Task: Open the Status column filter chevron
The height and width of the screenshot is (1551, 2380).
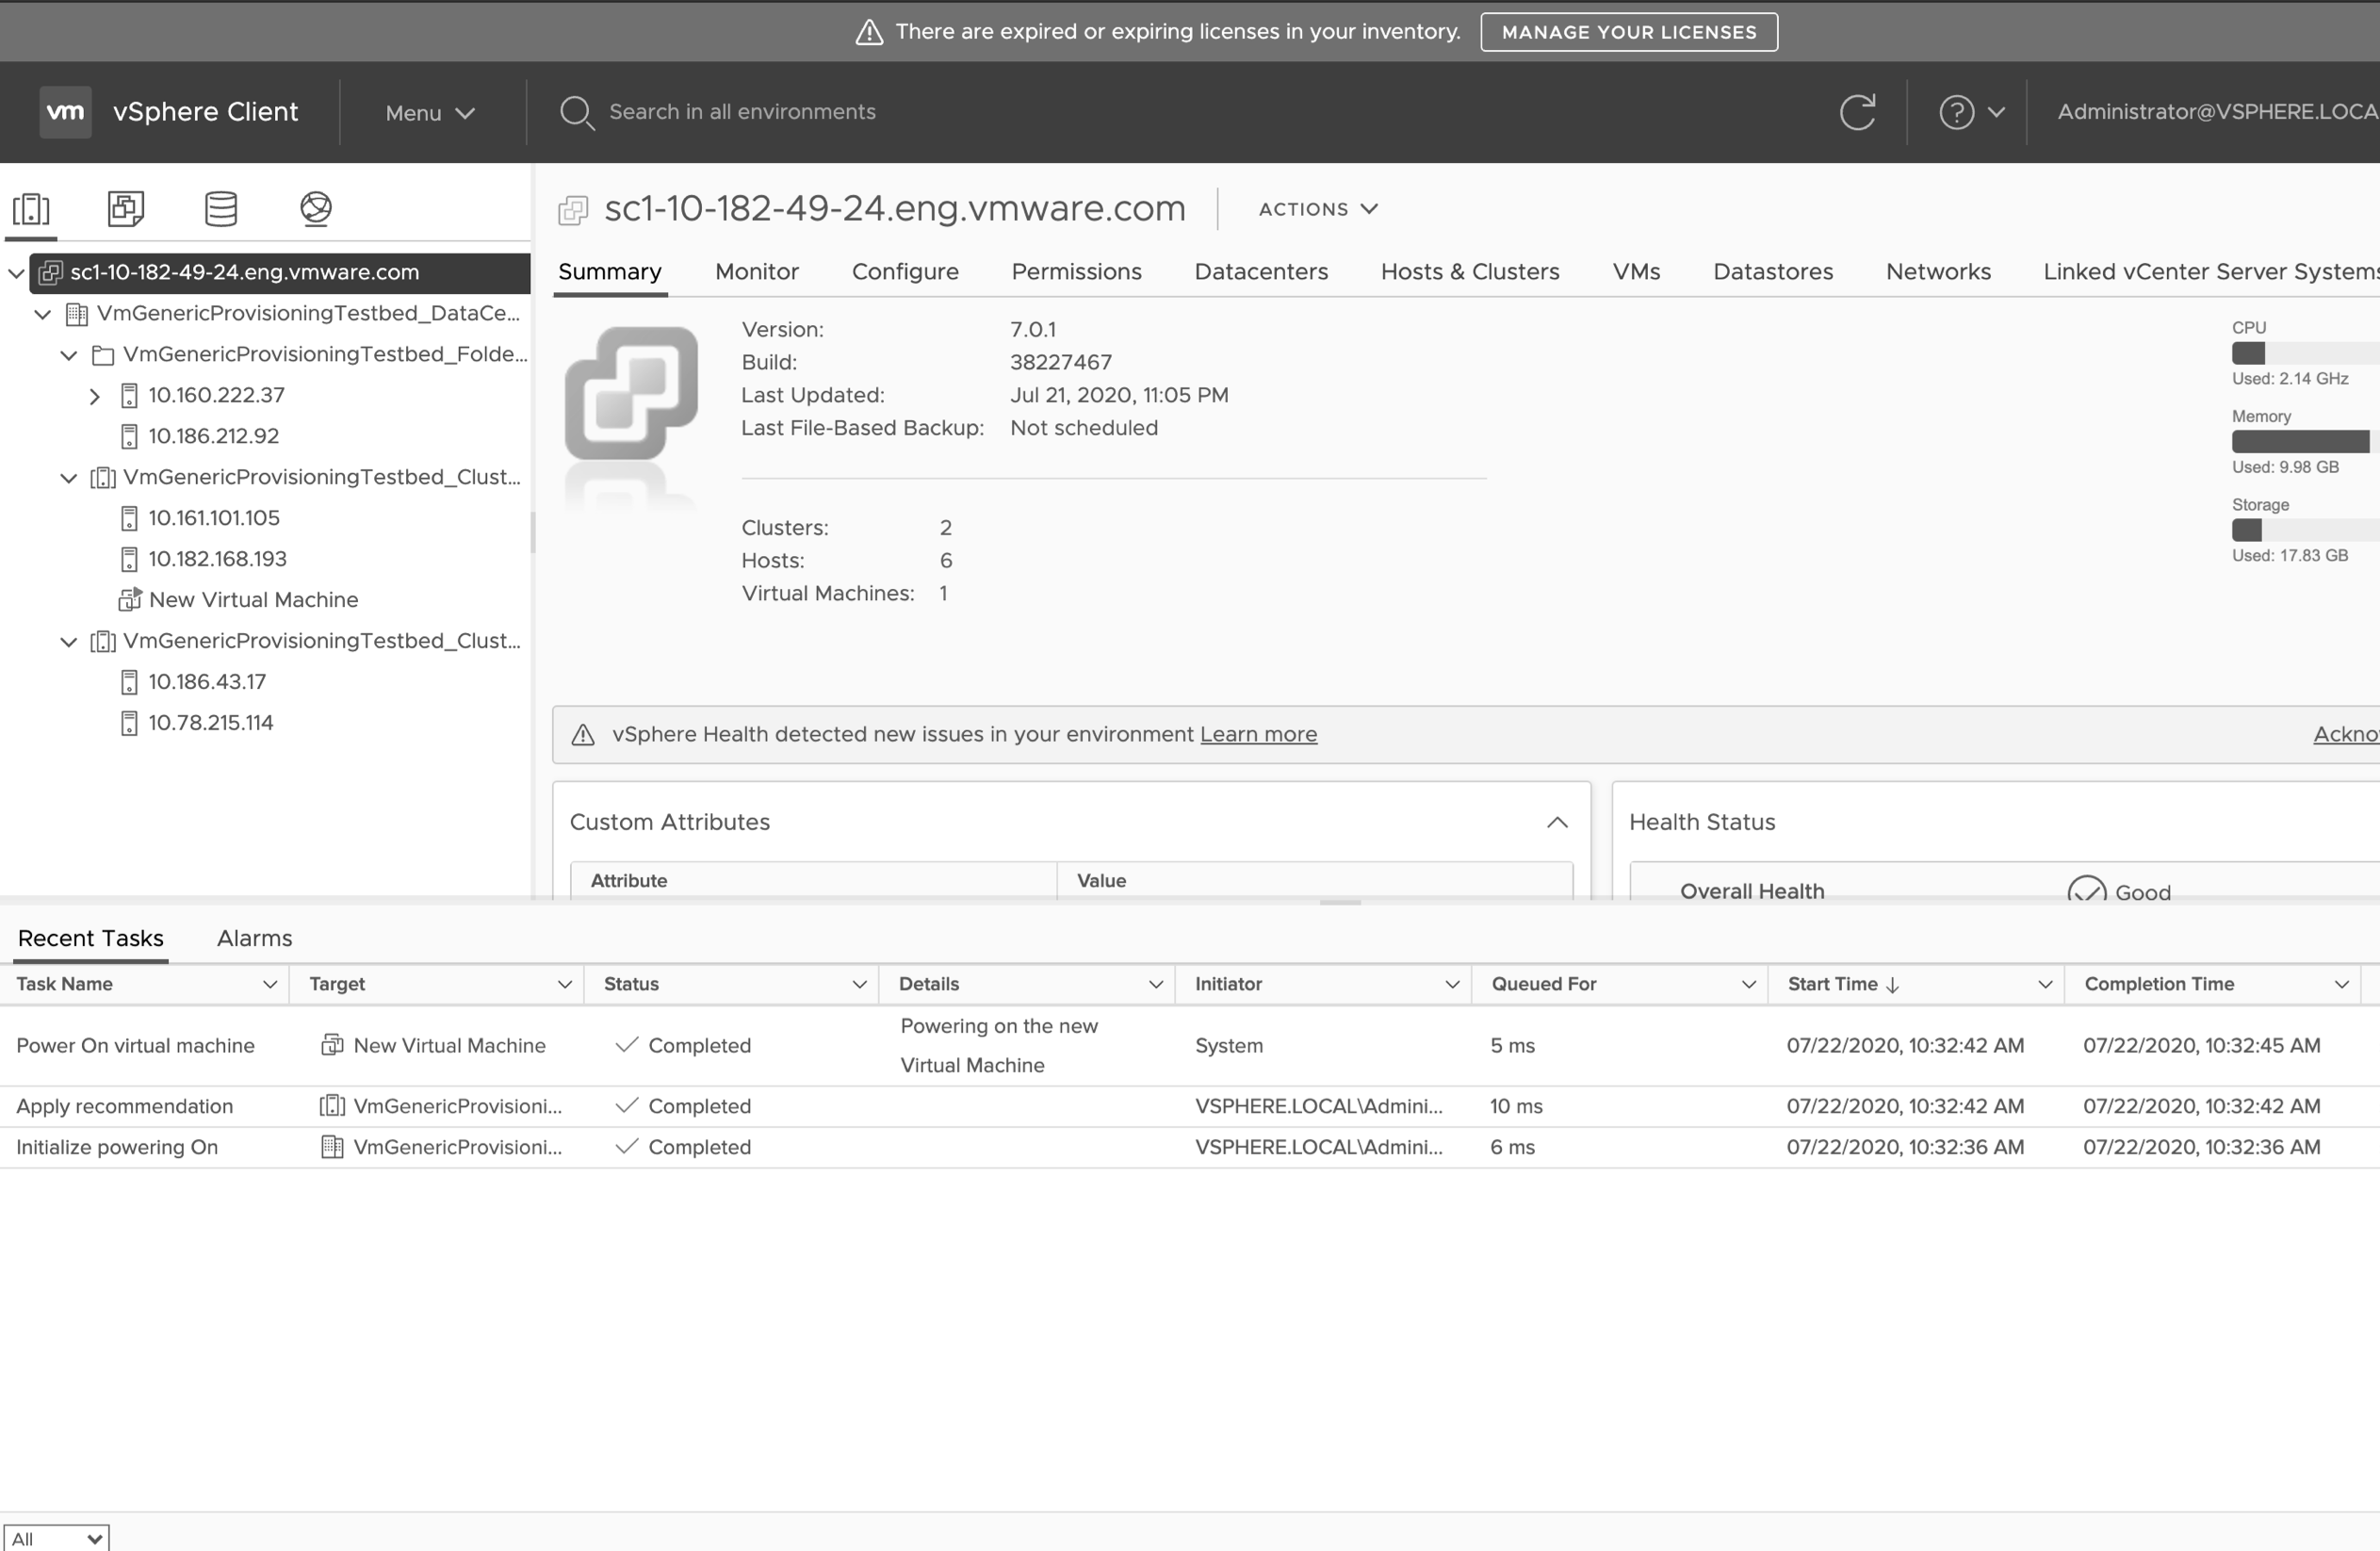Action: pos(859,985)
